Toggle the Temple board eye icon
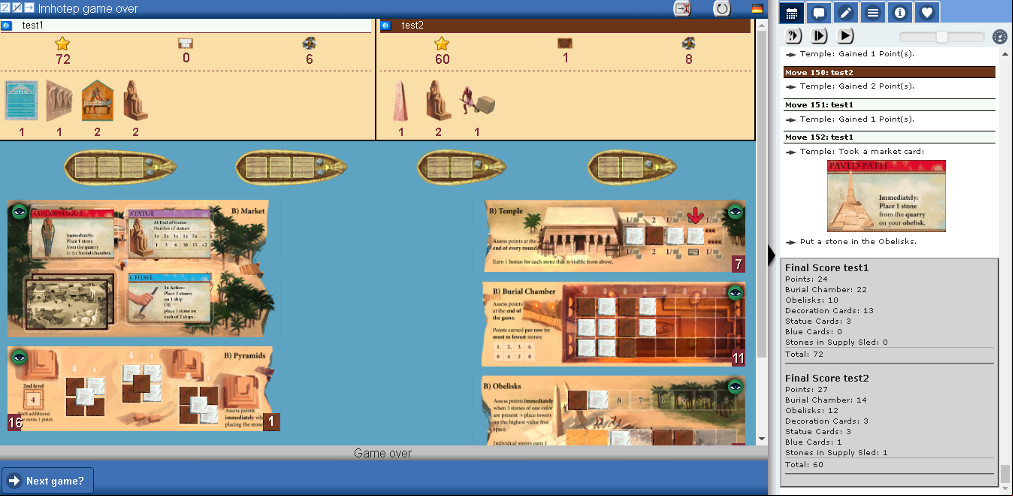 pyautogui.click(x=735, y=211)
